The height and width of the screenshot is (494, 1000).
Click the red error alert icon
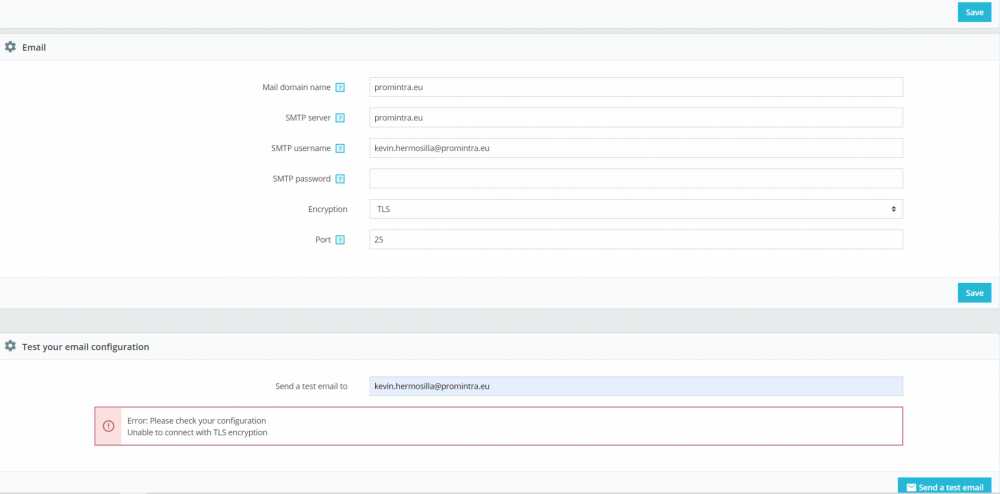tap(108, 426)
